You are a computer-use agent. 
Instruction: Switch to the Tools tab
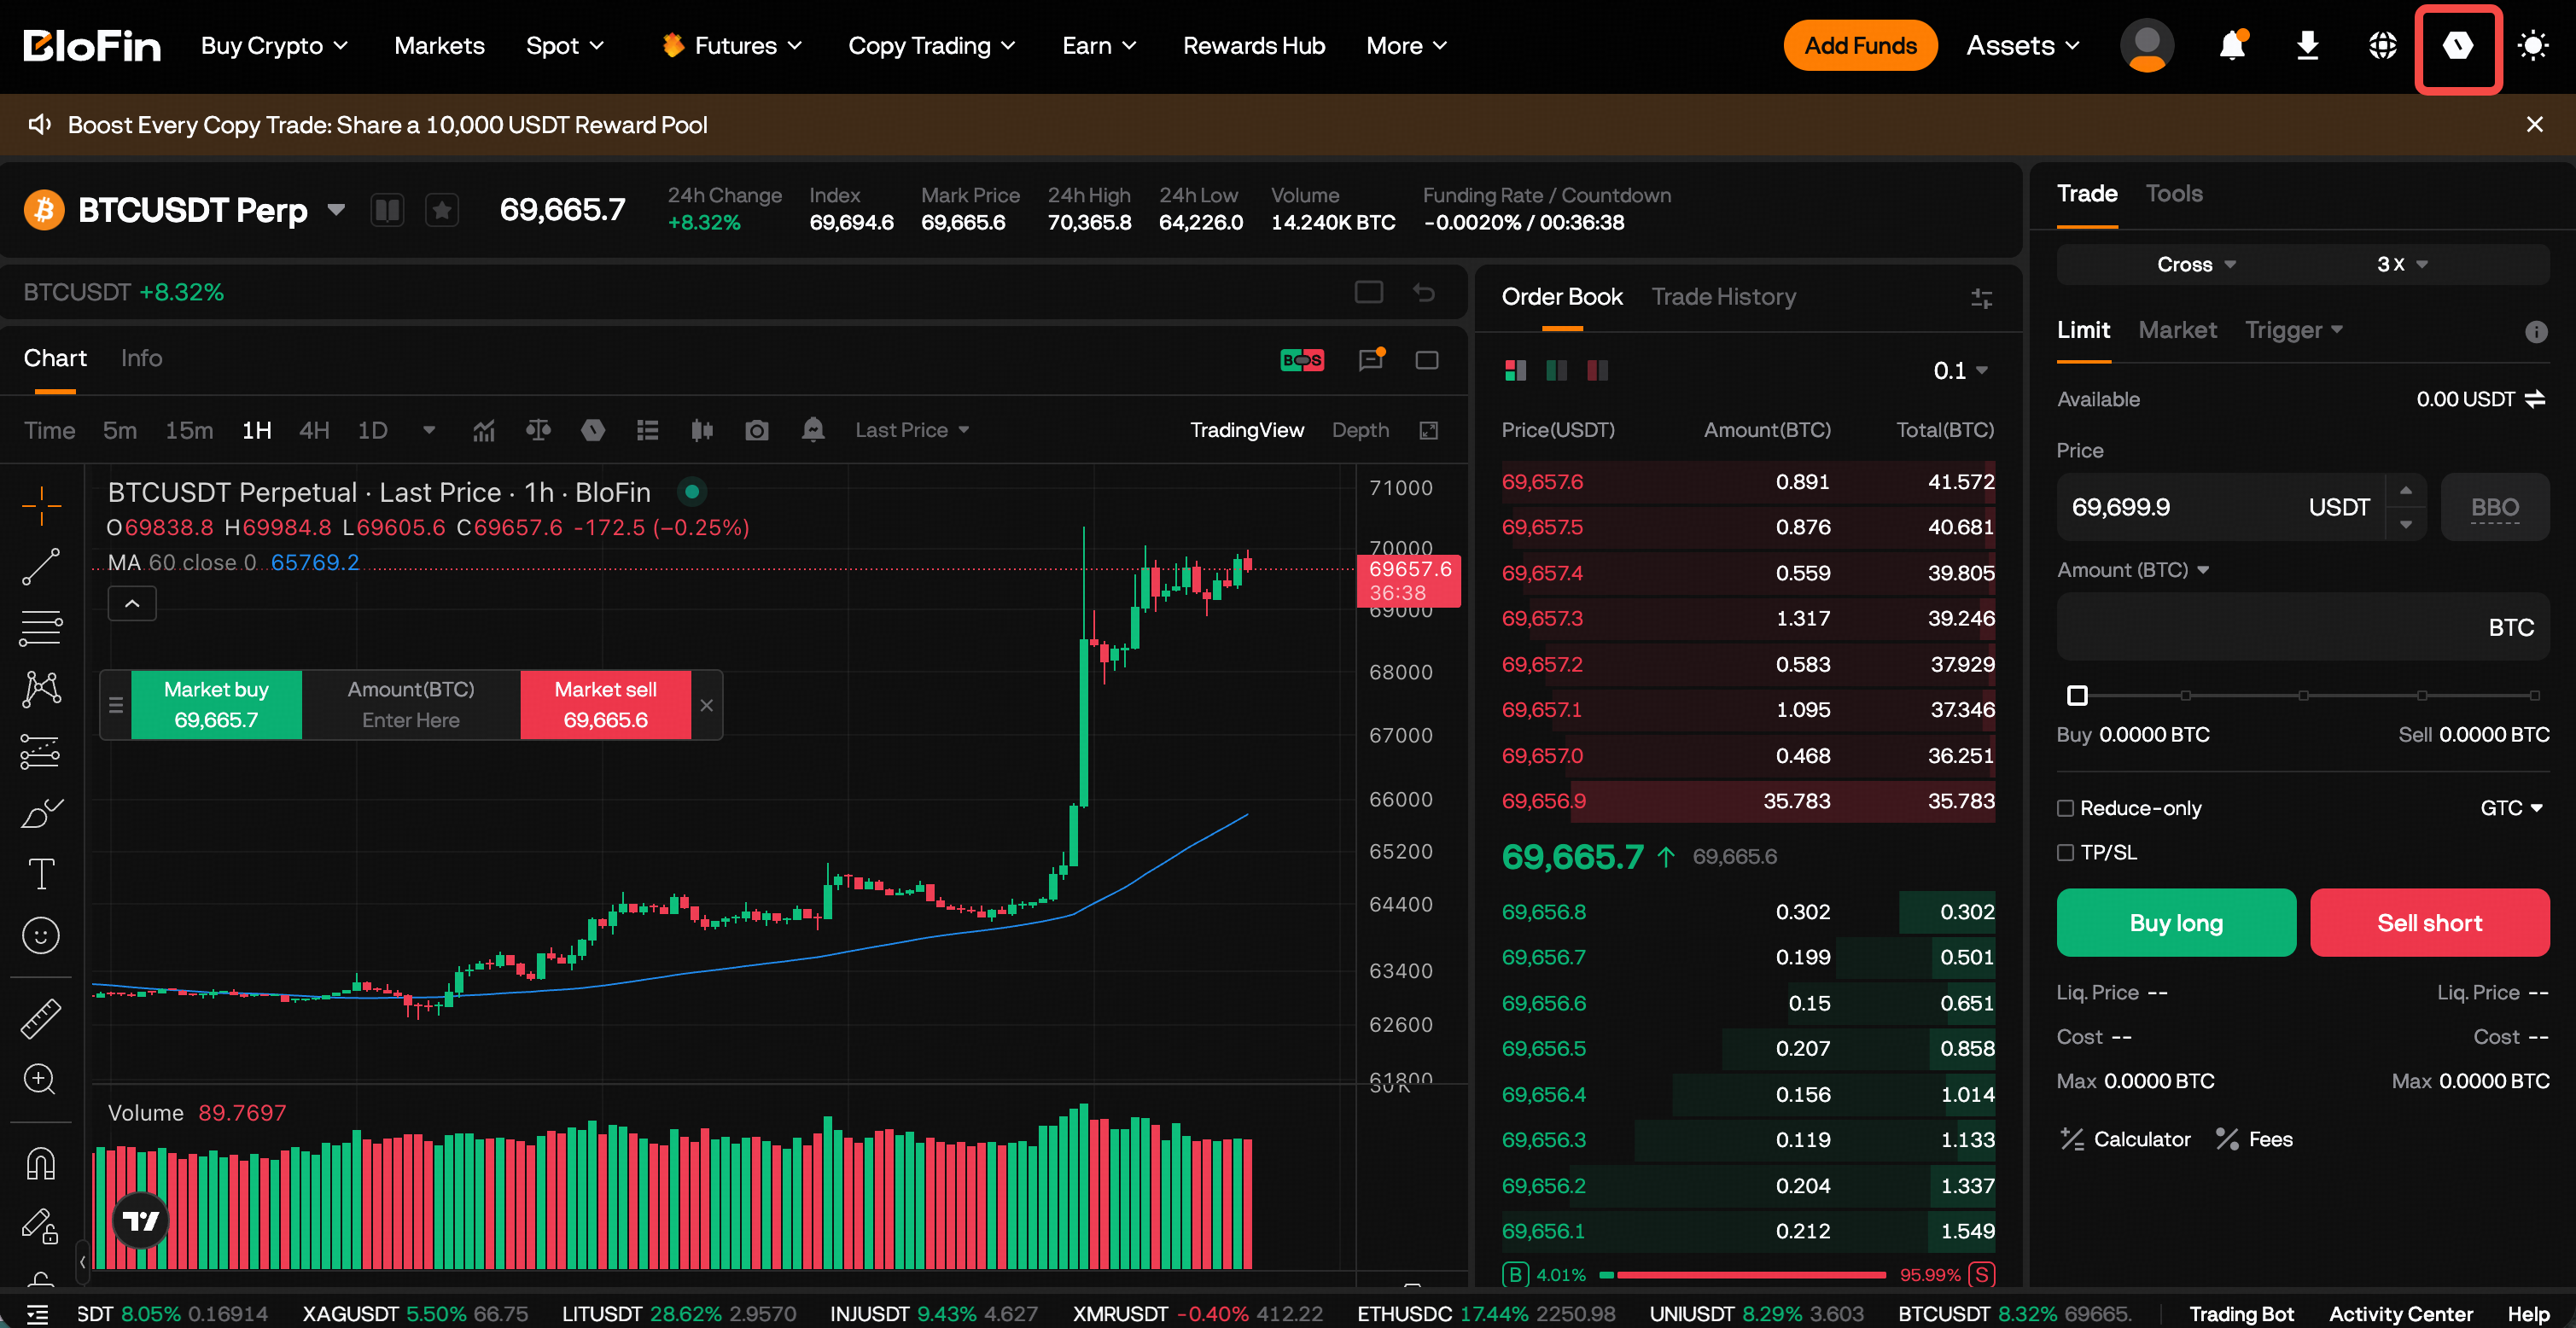tap(2174, 193)
